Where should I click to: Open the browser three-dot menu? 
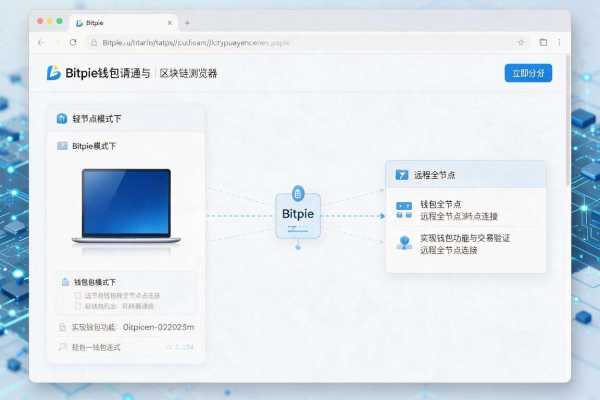559,42
